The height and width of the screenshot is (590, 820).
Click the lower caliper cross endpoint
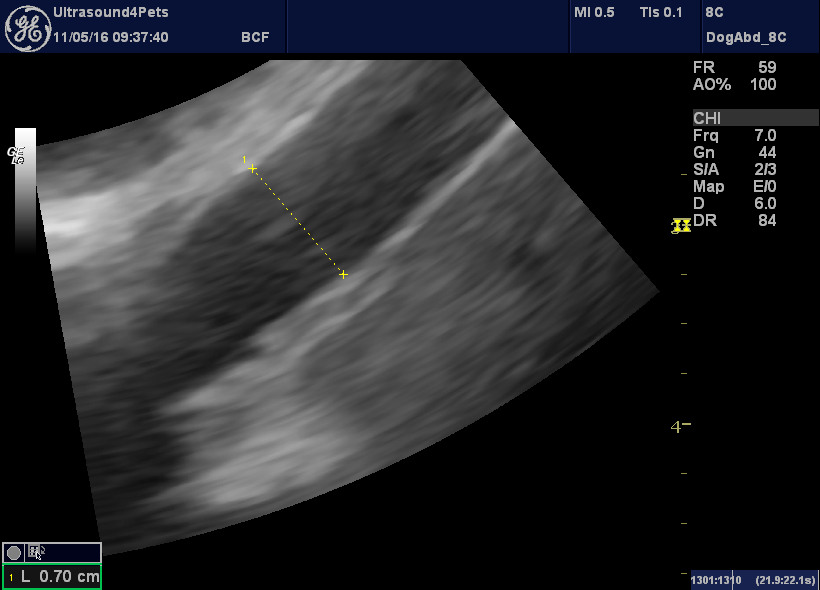343,274
